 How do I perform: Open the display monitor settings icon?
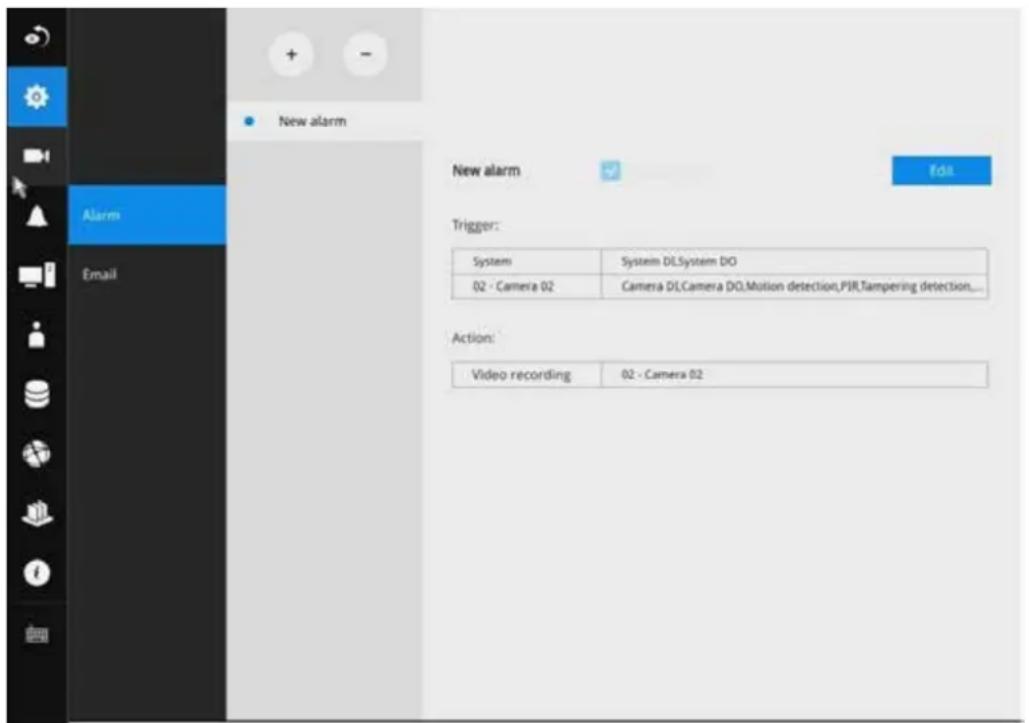pyautogui.click(x=37, y=275)
